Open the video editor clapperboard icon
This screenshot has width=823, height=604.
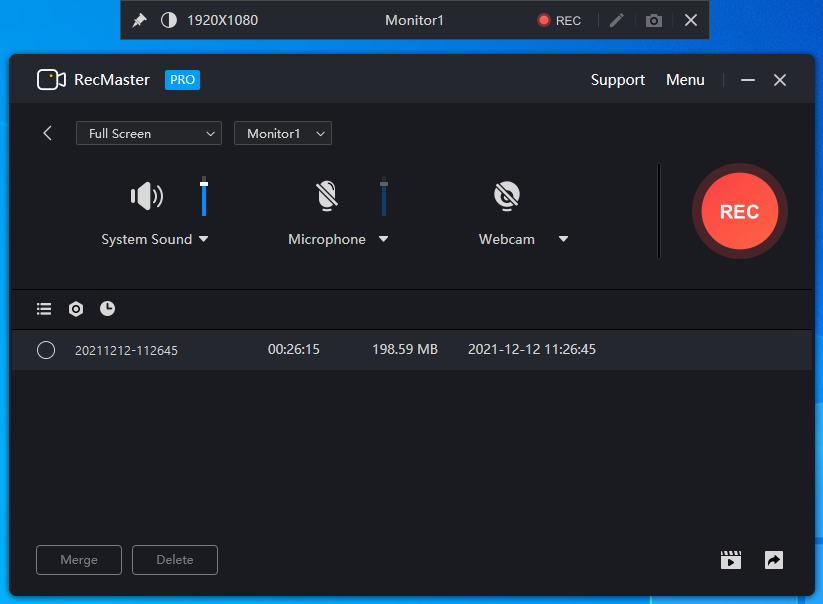click(x=731, y=560)
